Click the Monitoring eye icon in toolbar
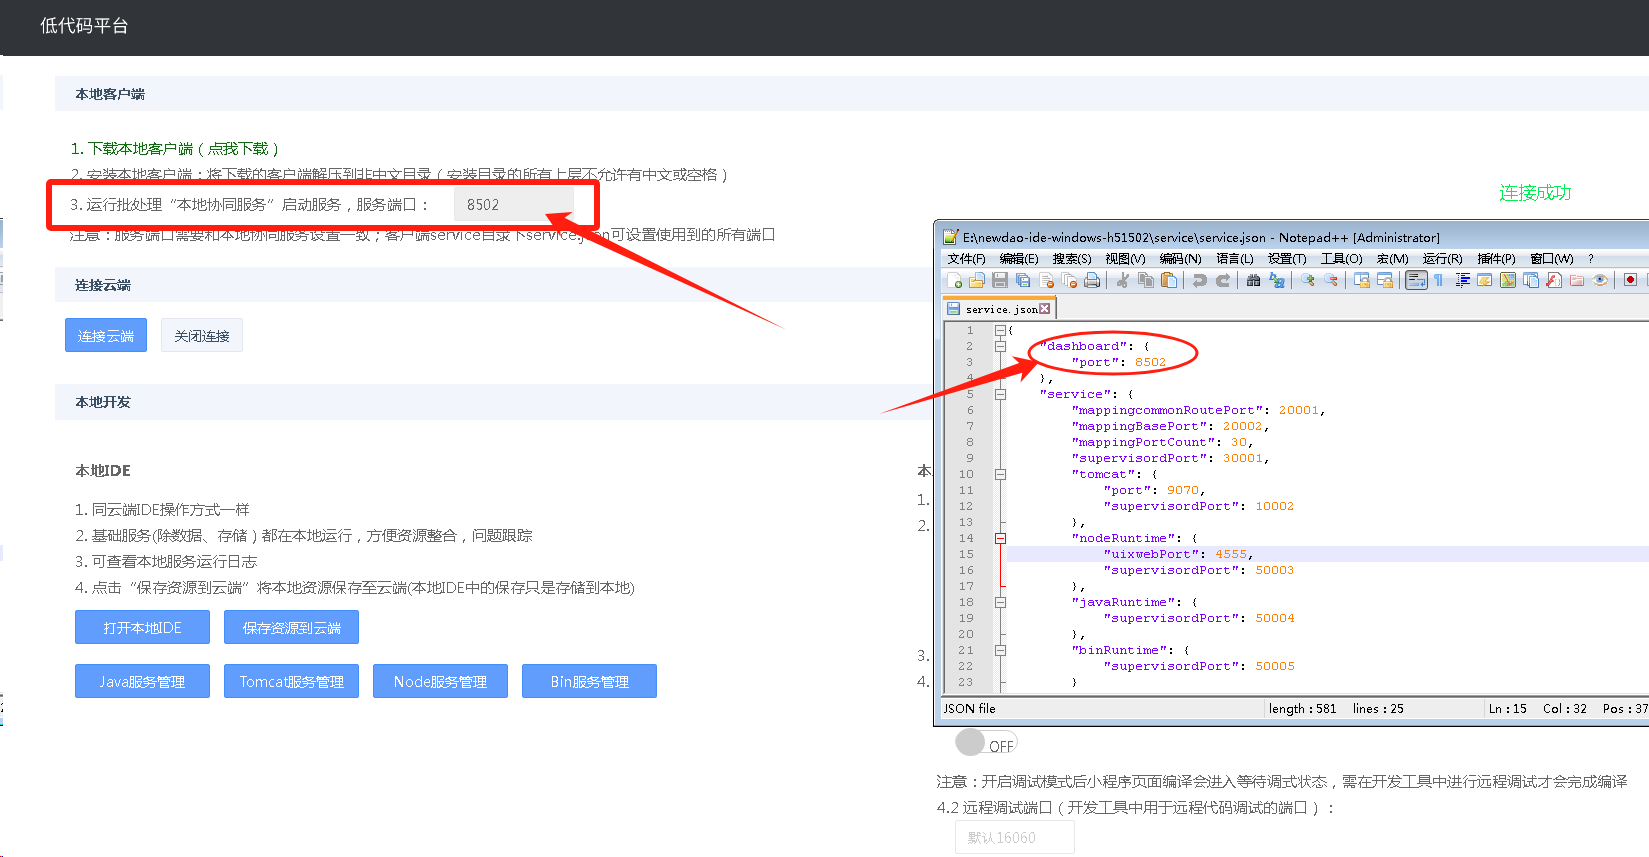Image resolution: width=1649 pixels, height=857 pixels. [x=1600, y=280]
